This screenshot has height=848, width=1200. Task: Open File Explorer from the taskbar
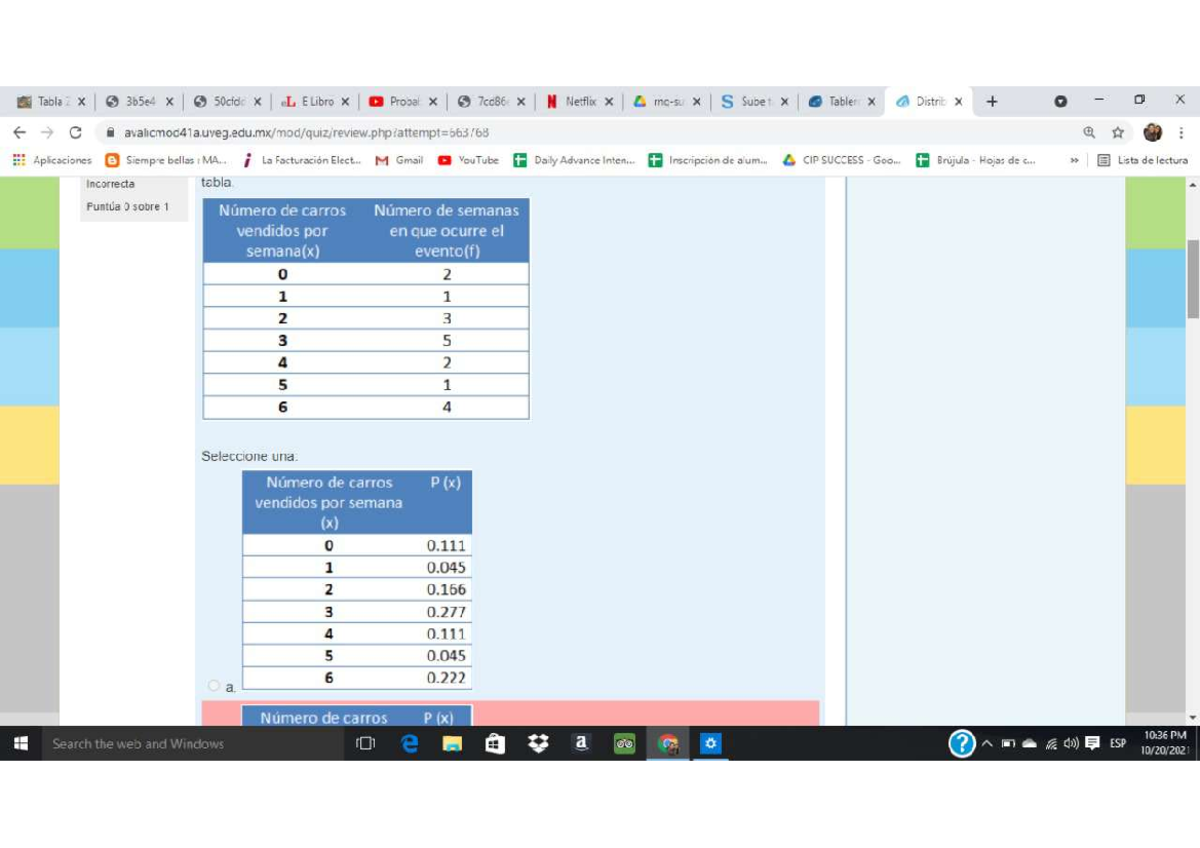coord(452,744)
